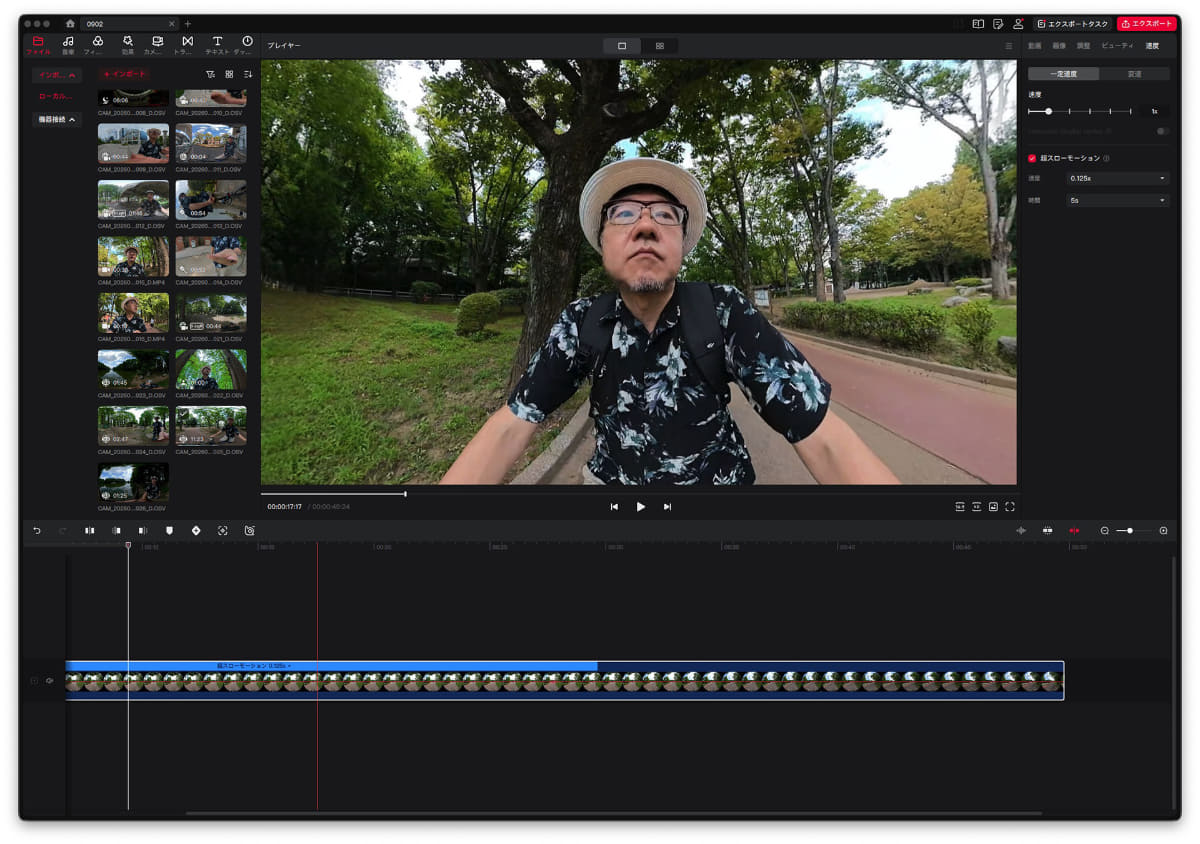Click file name CAM_2026...014_D.OSV
This screenshot has height=844, width=1200.
pyautogui.click(x=211, y=283)
